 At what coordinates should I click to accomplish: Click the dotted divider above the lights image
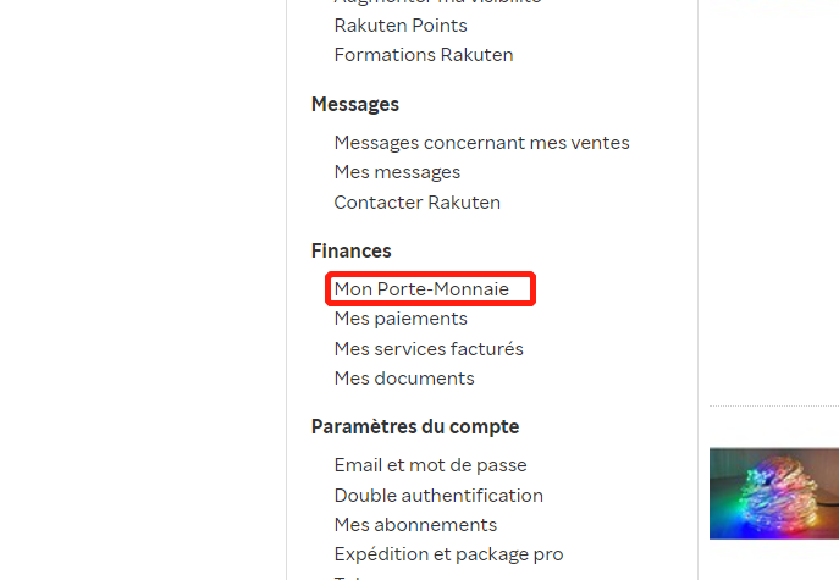tap(774, 406)
